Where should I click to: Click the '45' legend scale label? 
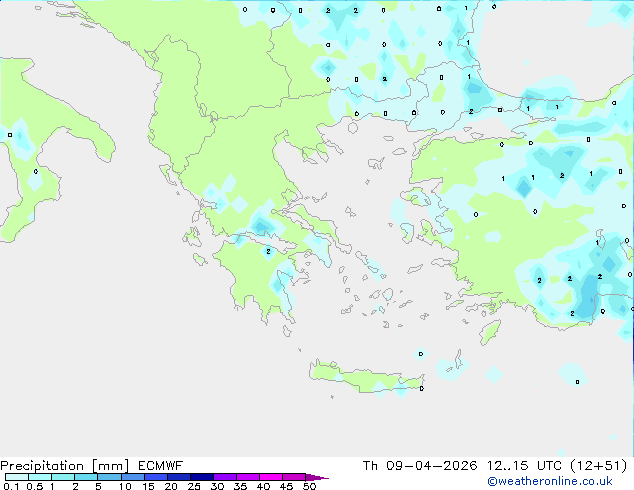pos(286,486)
